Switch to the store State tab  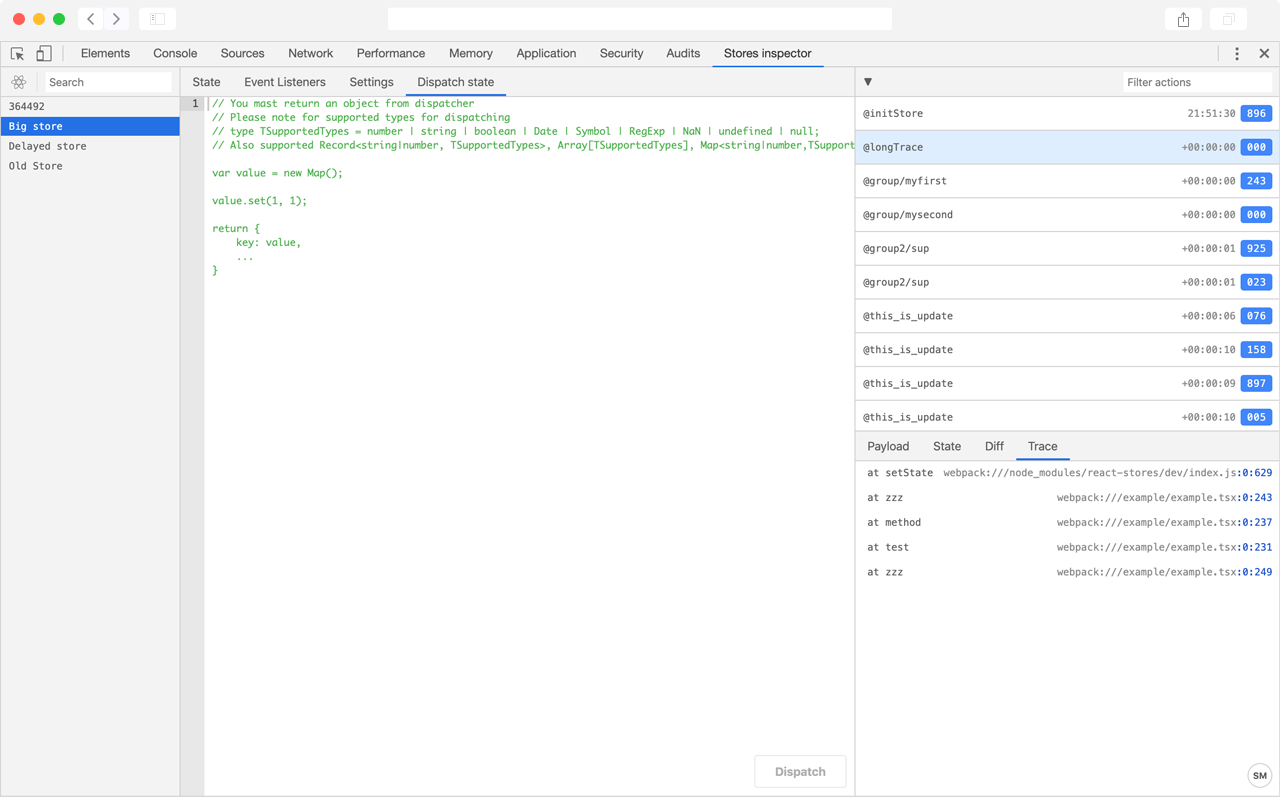click(x=206, y=82)
